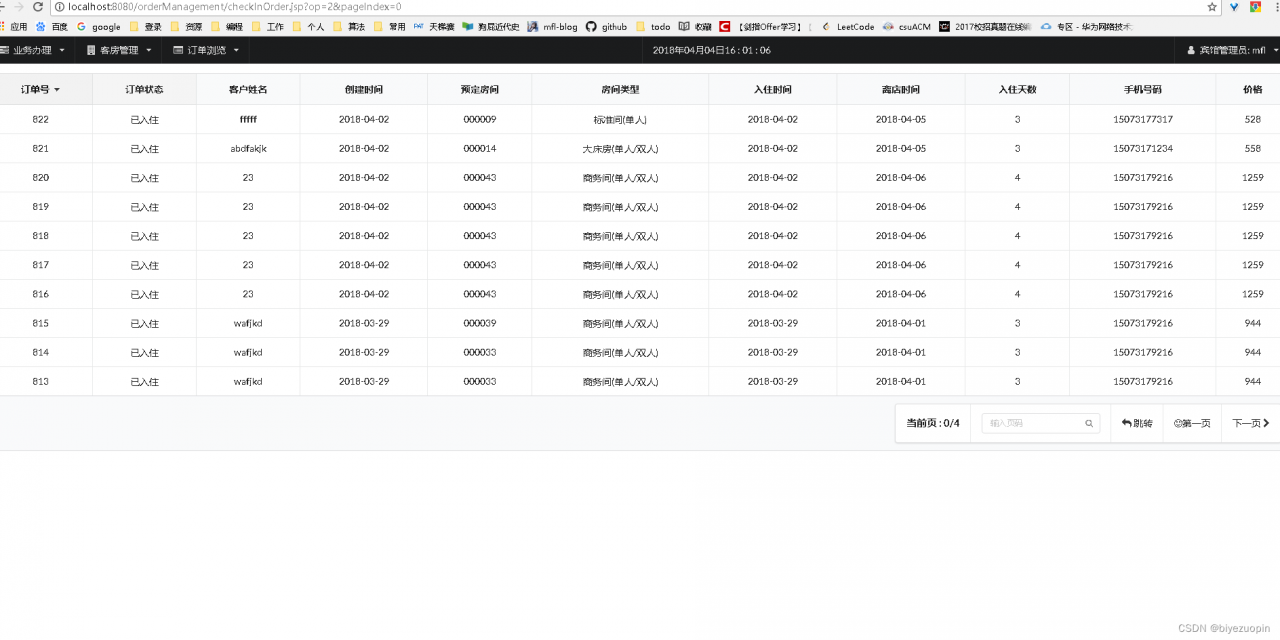The height and width of the screenshot is (640, 1280).
Task: Open the 资源 bookmark folder
Action: click(x=186, y=27)
